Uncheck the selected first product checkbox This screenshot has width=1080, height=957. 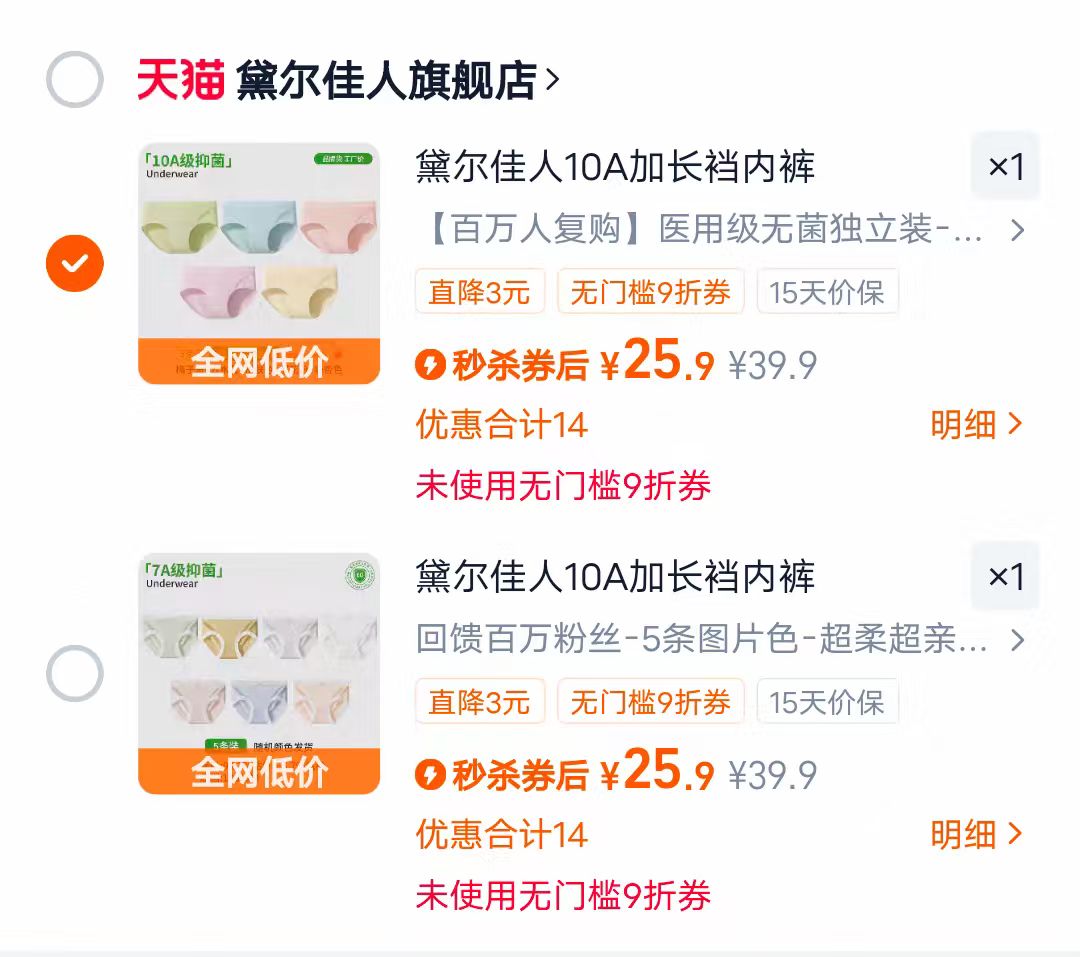coord(73,263)
